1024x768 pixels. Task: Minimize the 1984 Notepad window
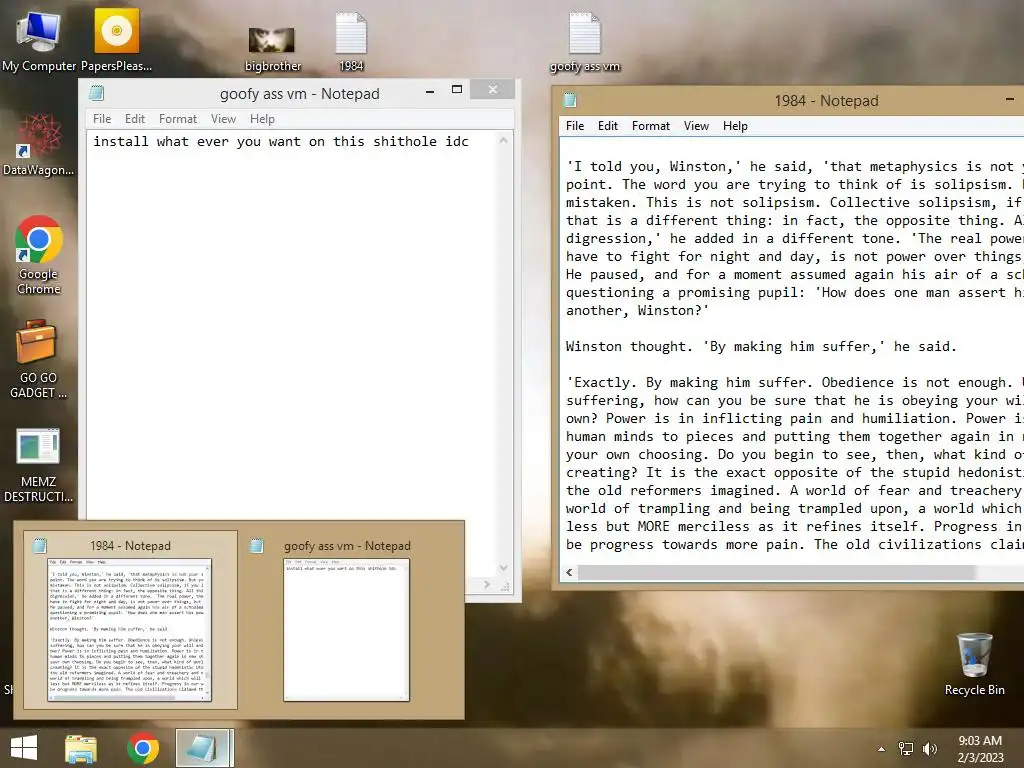(x=1010, y=99)
